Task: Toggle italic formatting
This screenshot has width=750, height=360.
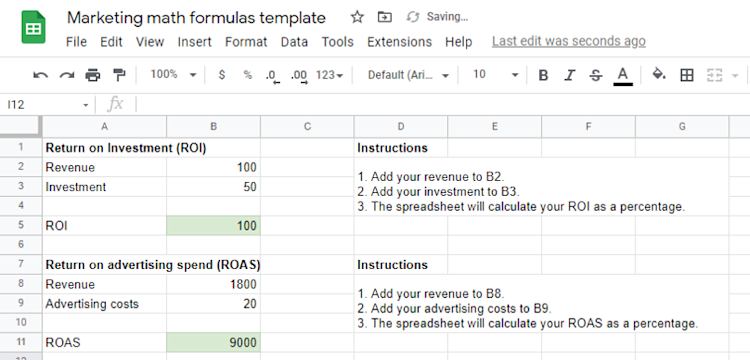Action: (569, 75)
